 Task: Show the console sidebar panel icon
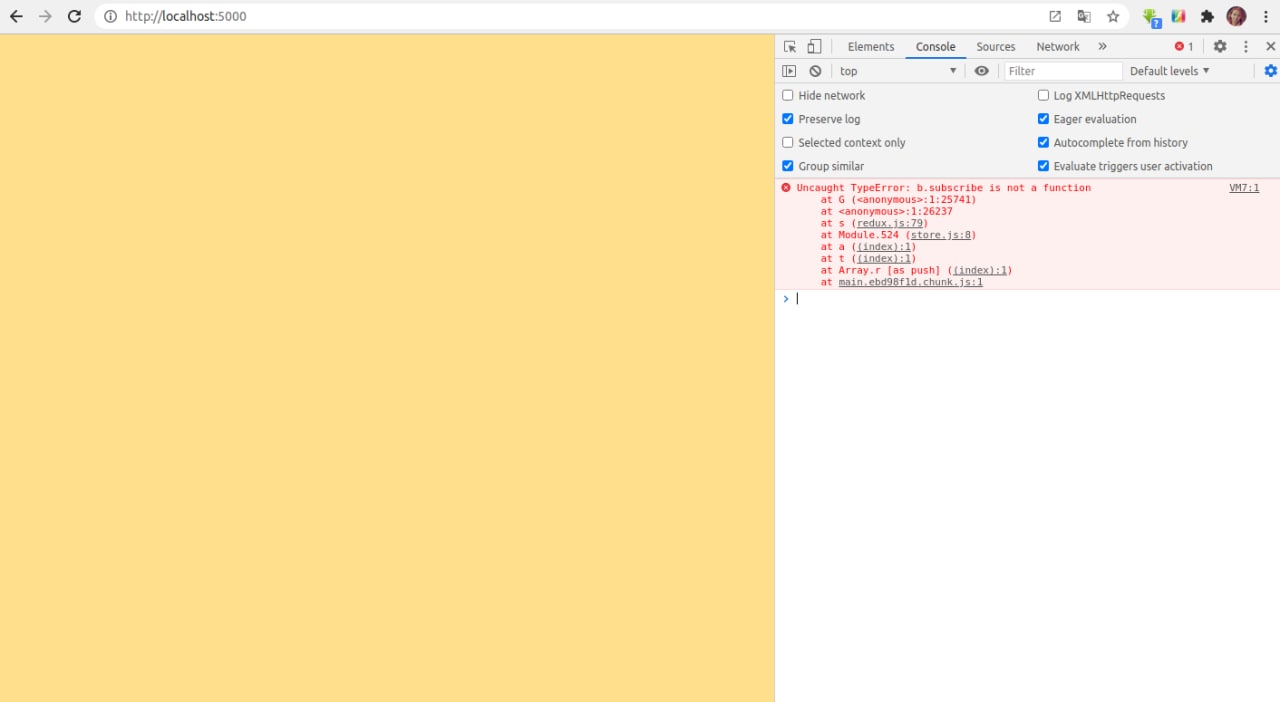pyautogui.click(x=789, y=71)
